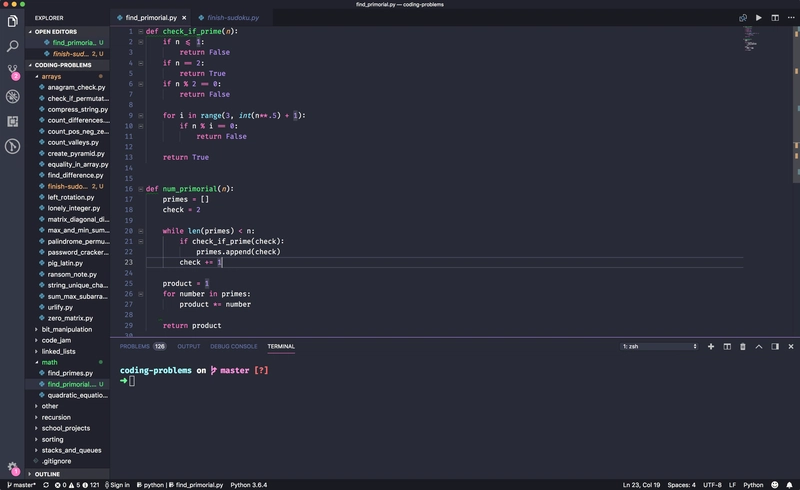Click Spaces: 4 indentation setting
Viewport: 800px width, 490px height.
(x=681, y=485)
